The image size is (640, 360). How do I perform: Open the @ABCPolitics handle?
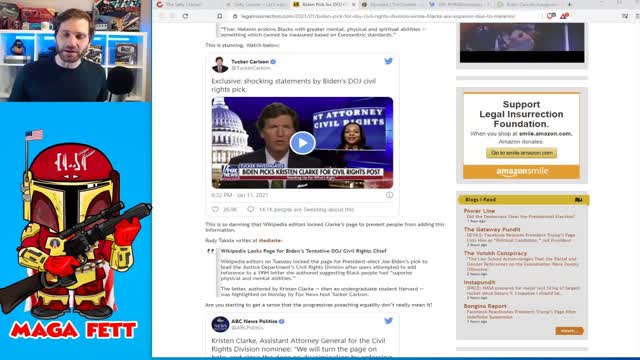(247, 328)
